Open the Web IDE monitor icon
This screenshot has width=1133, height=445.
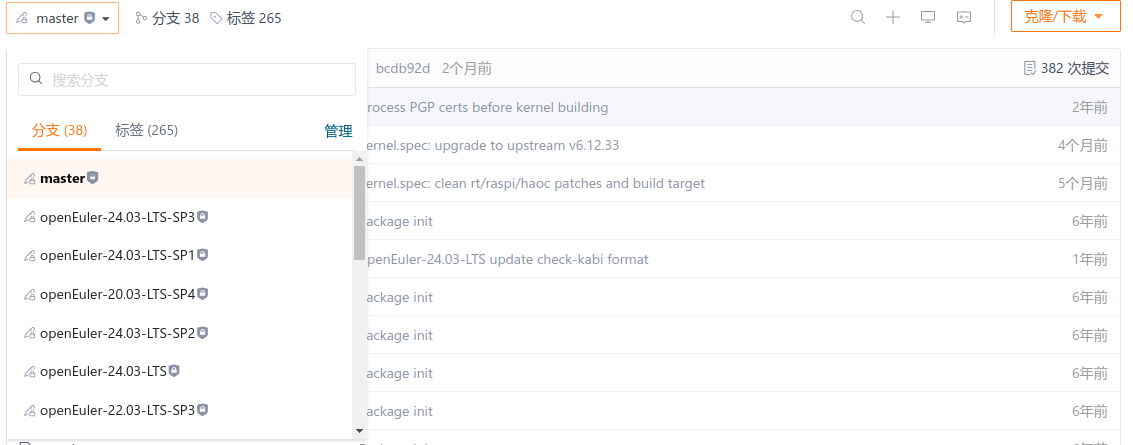pos(928,17)
